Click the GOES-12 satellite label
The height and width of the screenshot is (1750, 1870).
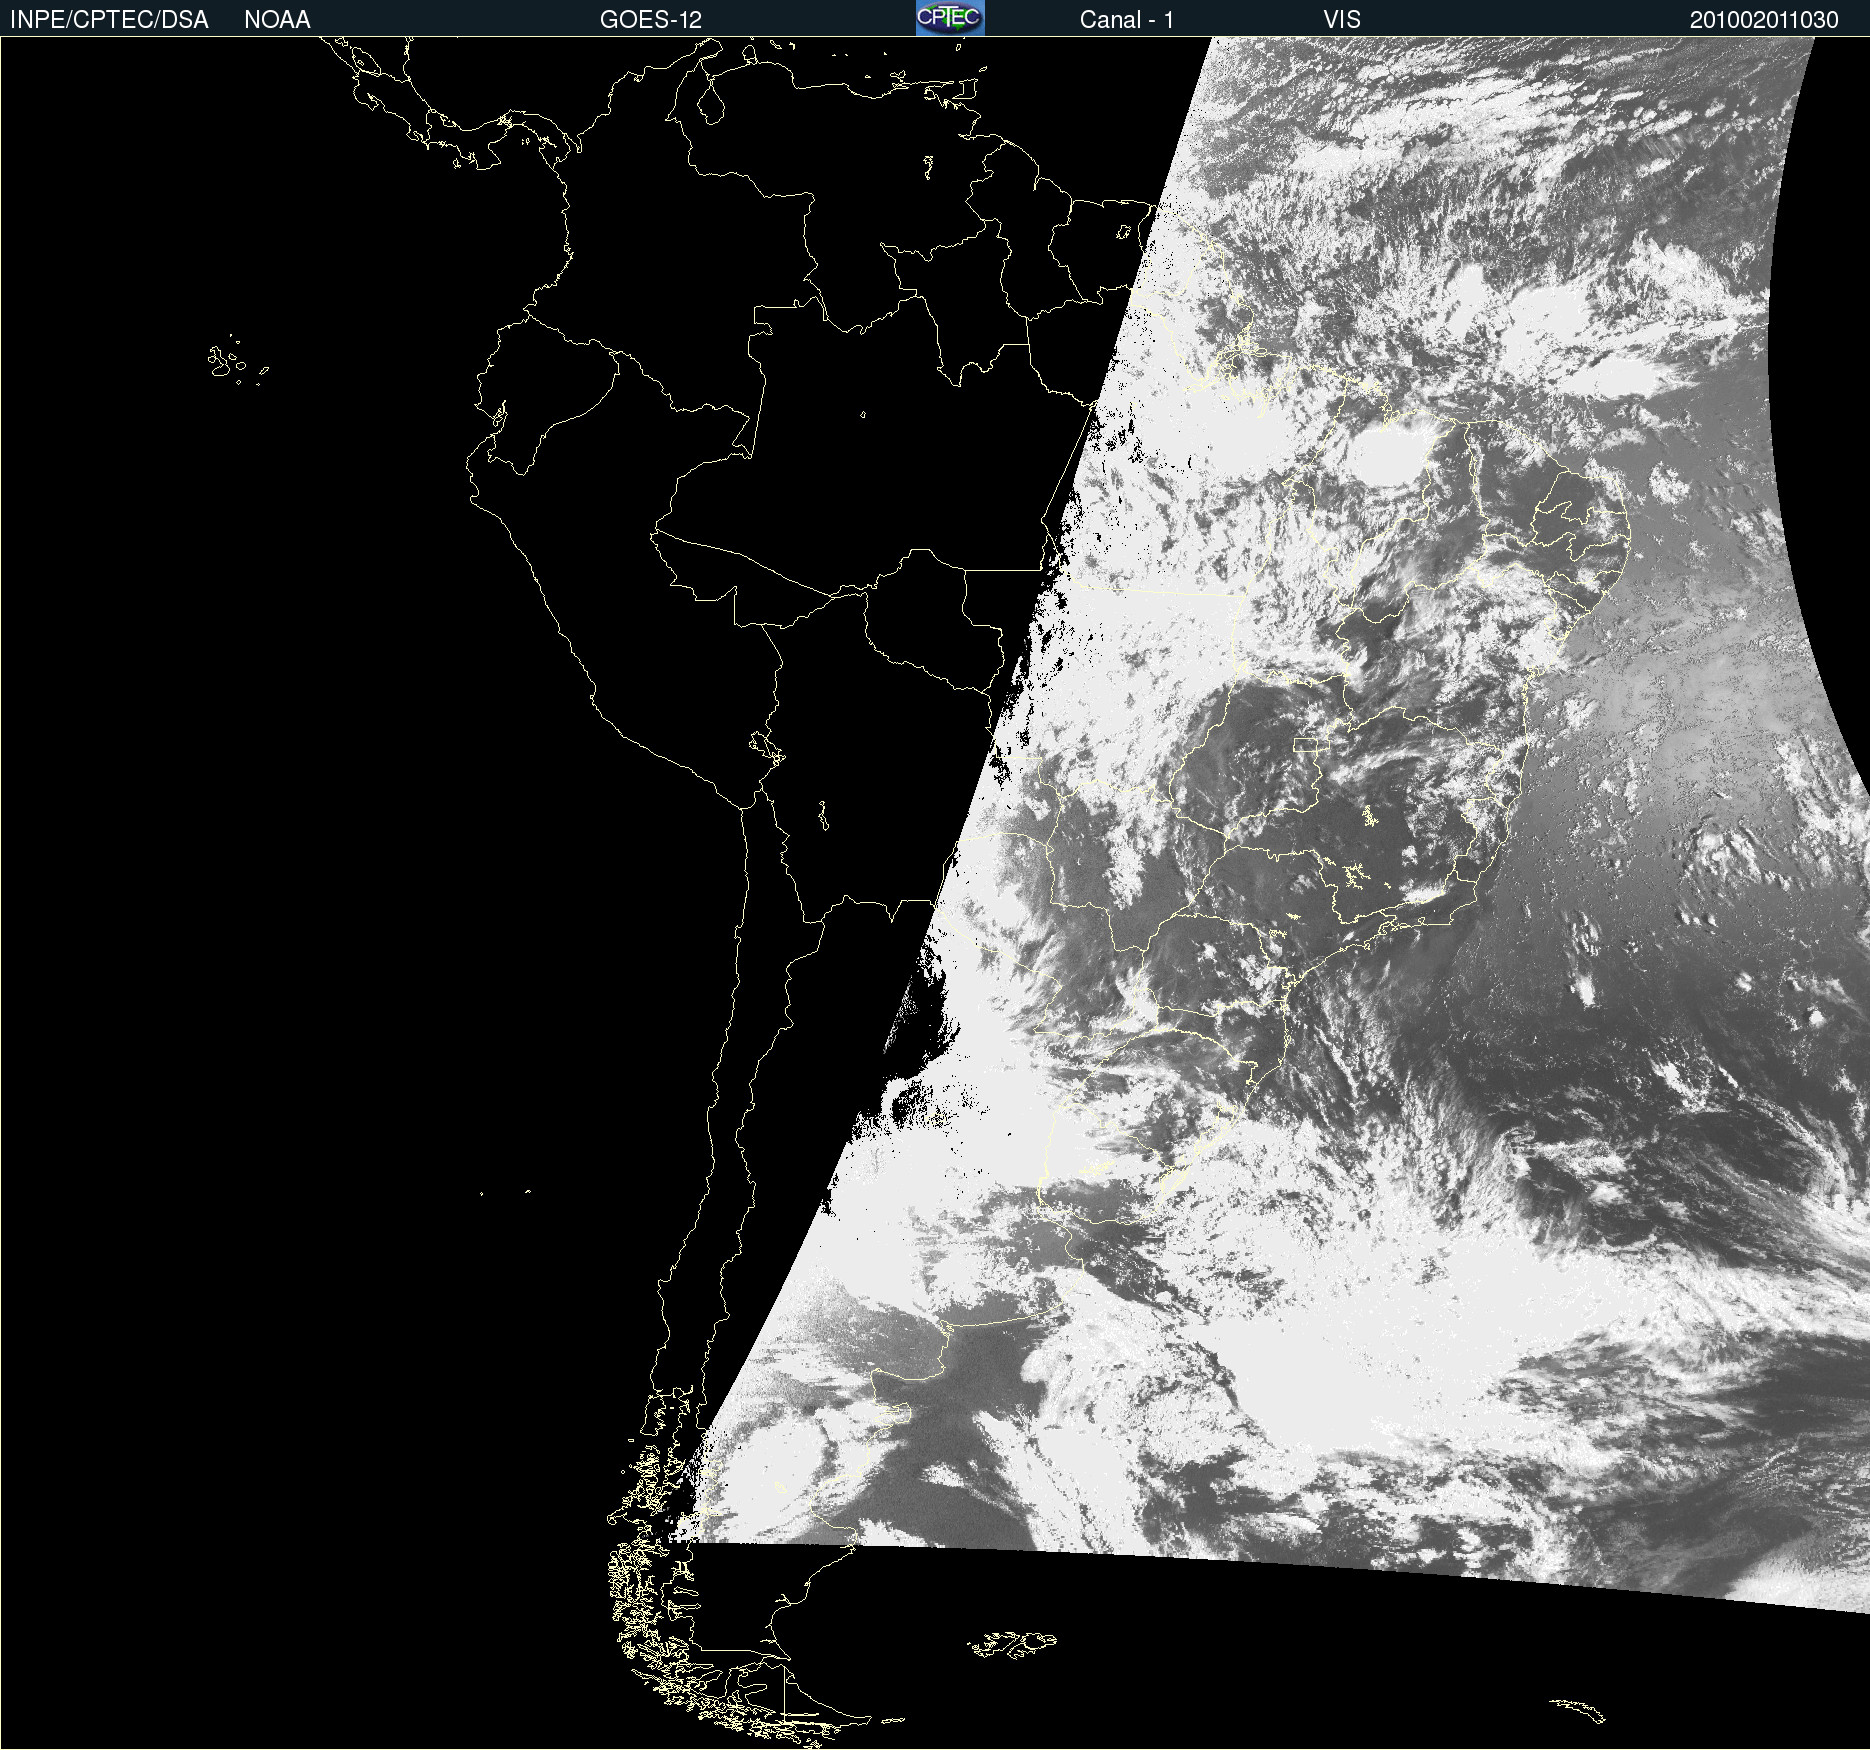tap(651, 20)
